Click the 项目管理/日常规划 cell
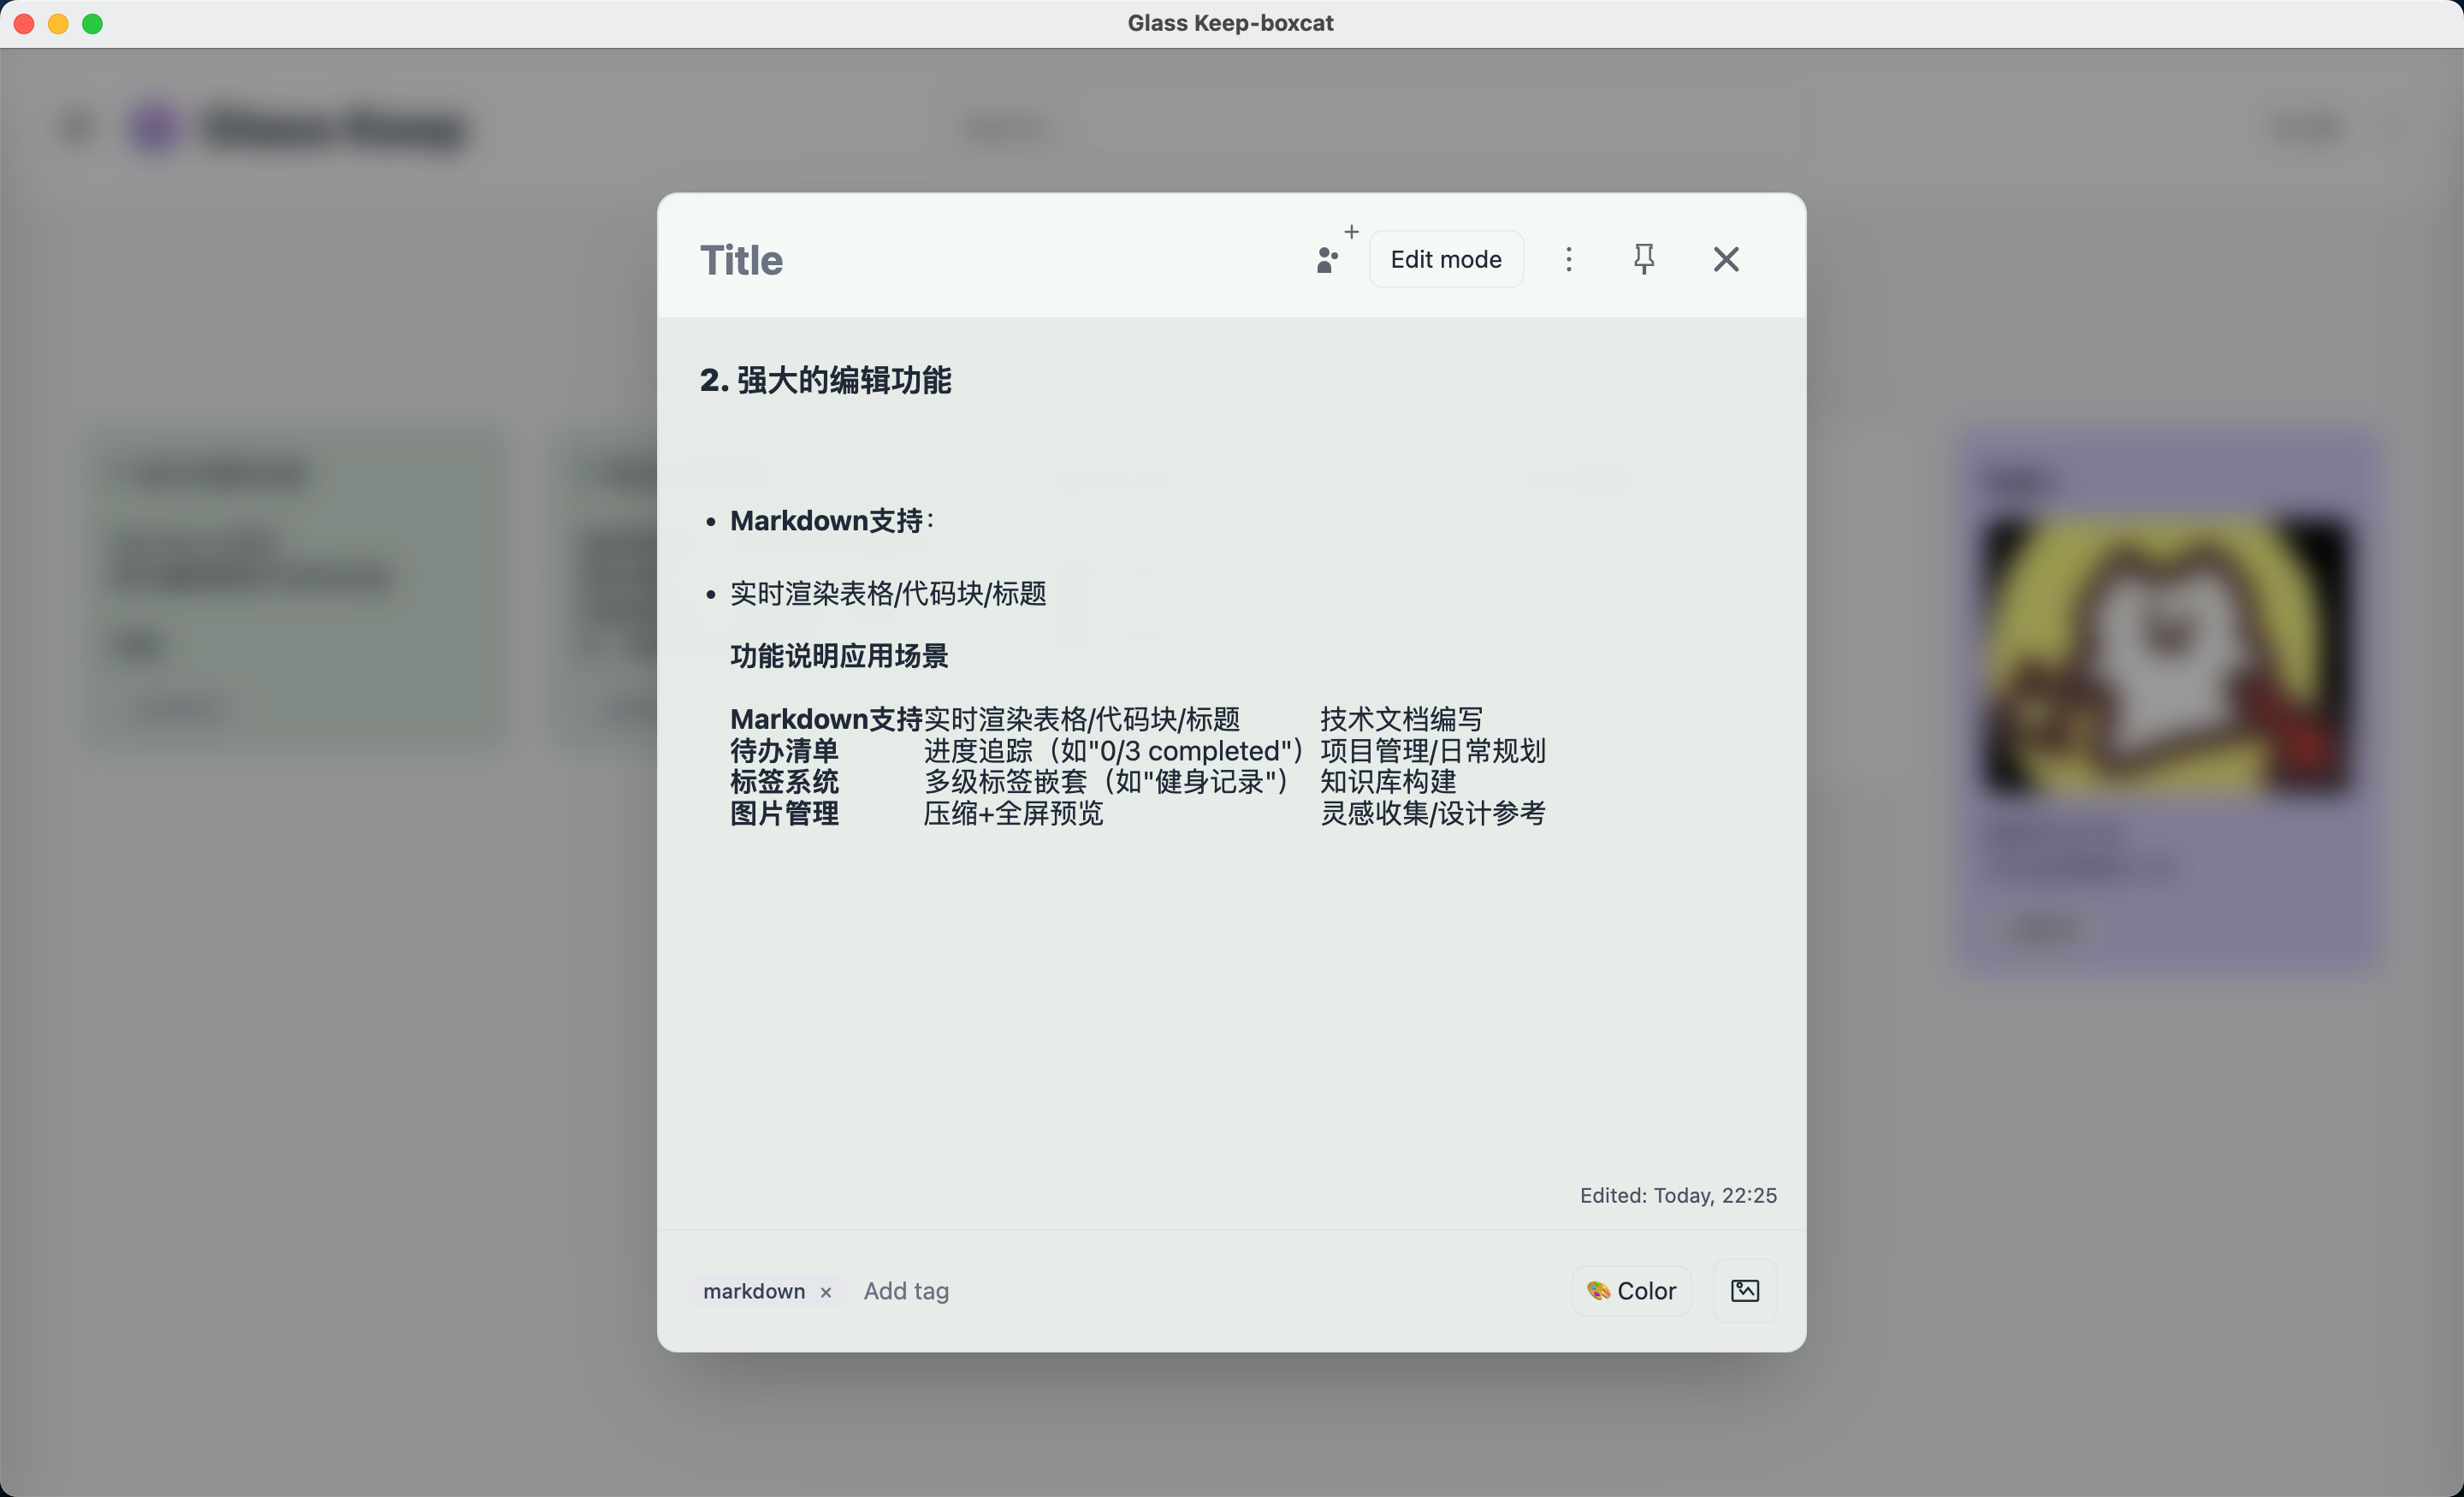This screenshot has height=1497, width=2464. click(1432, 751)
